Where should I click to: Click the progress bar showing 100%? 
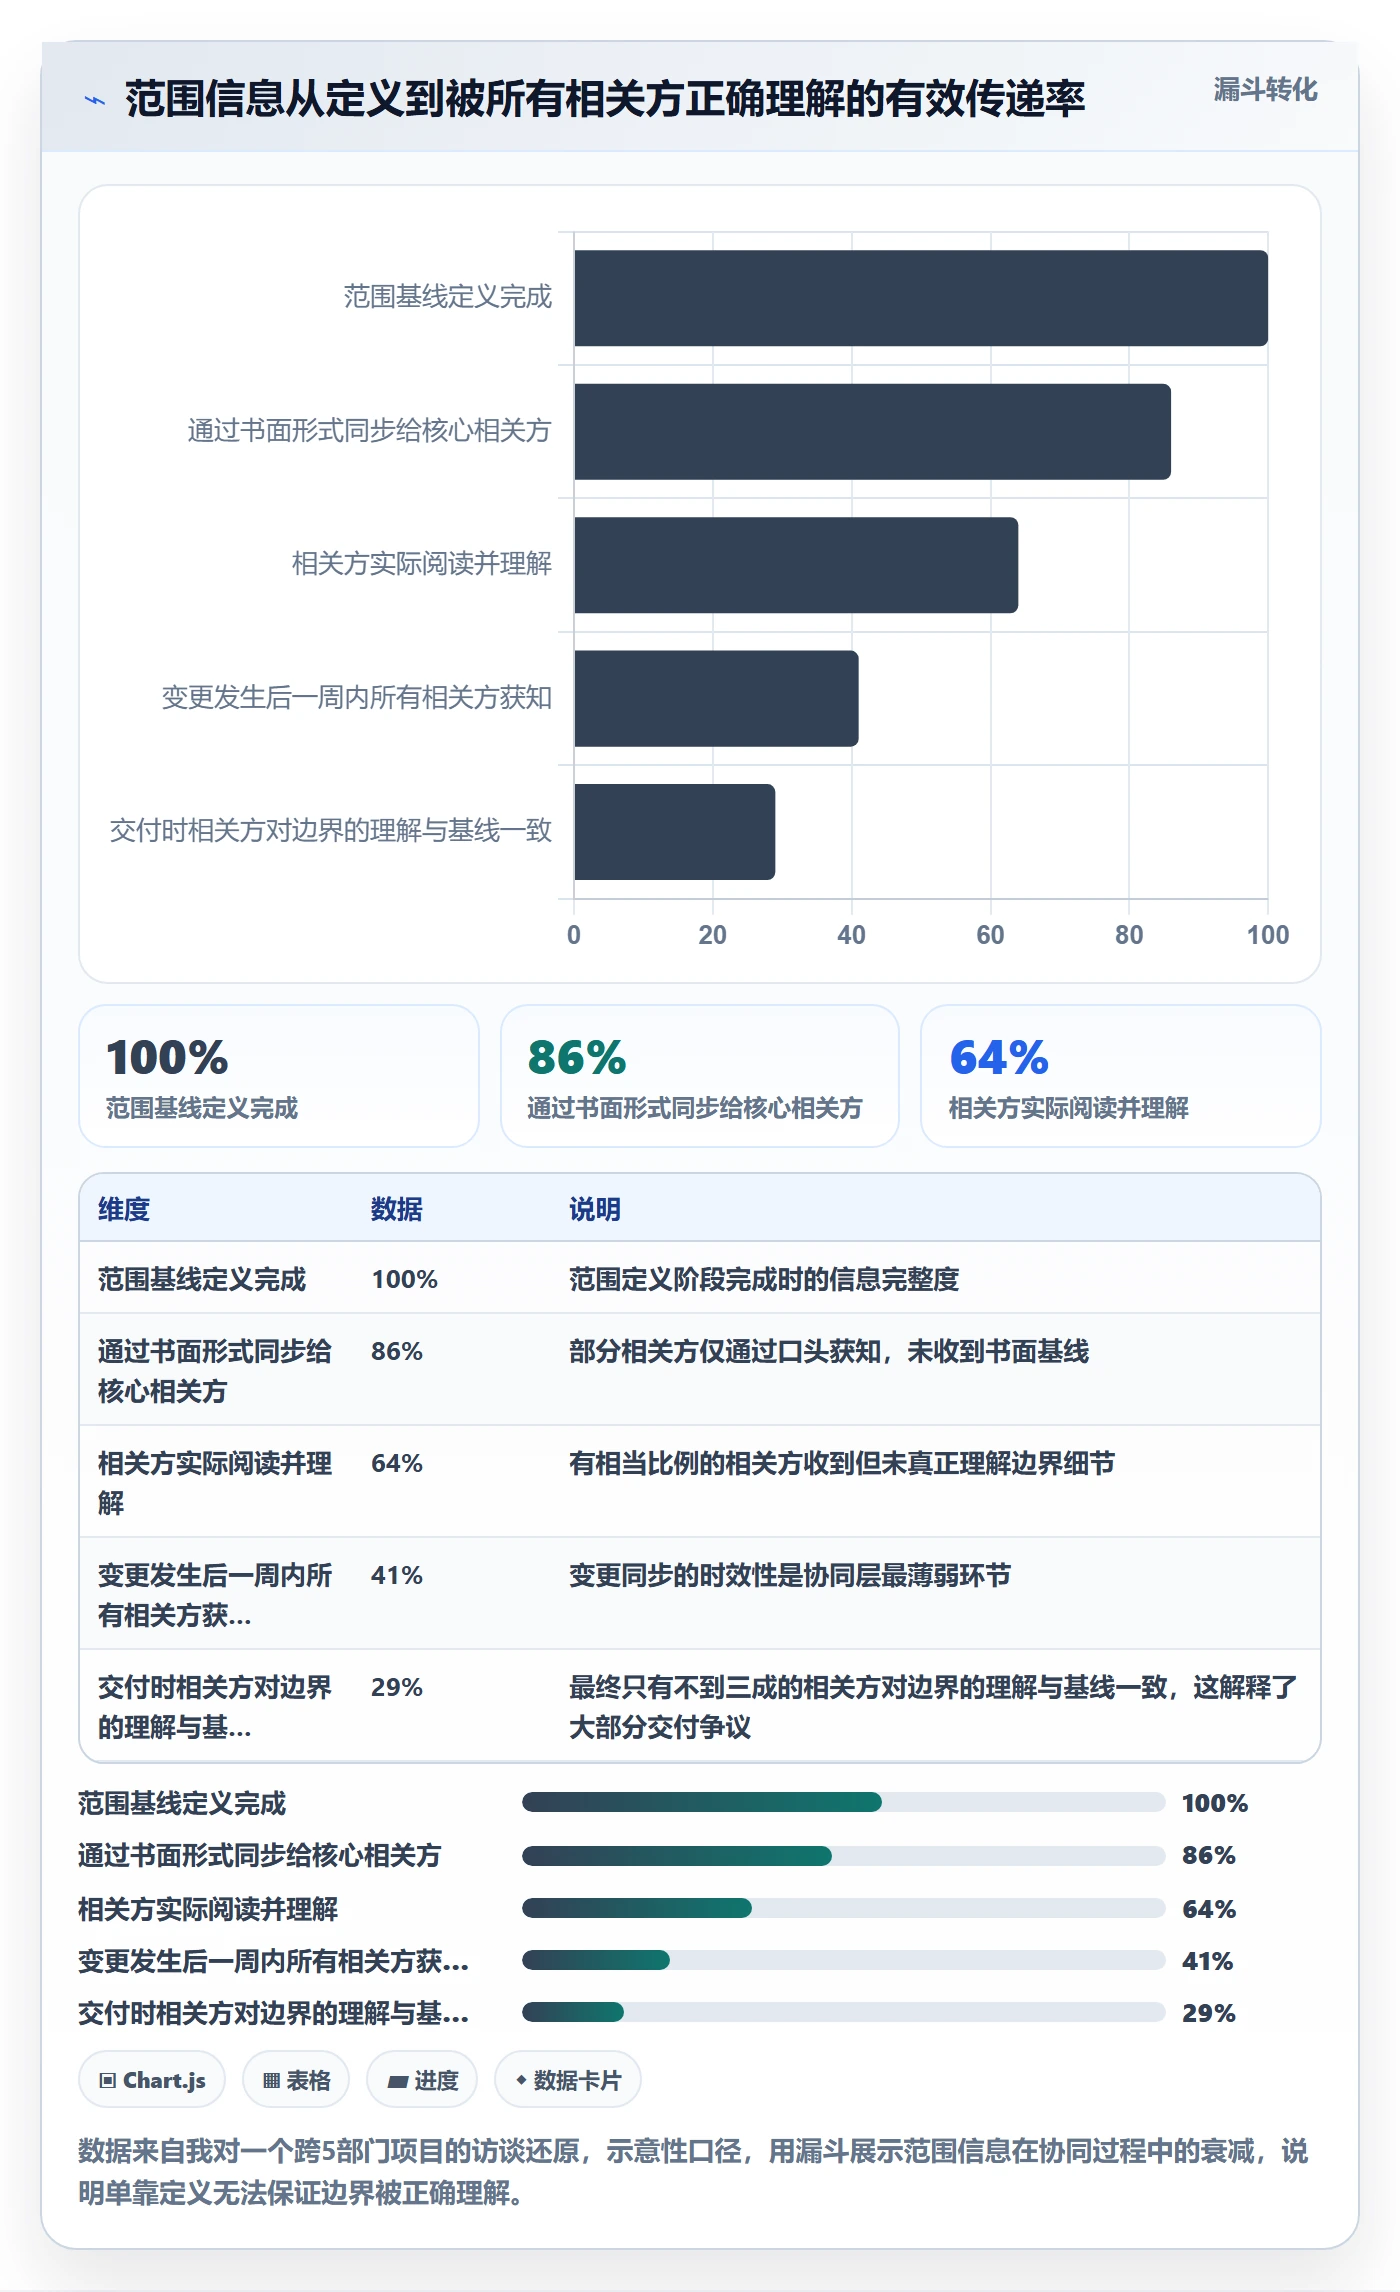point(843,1802)
